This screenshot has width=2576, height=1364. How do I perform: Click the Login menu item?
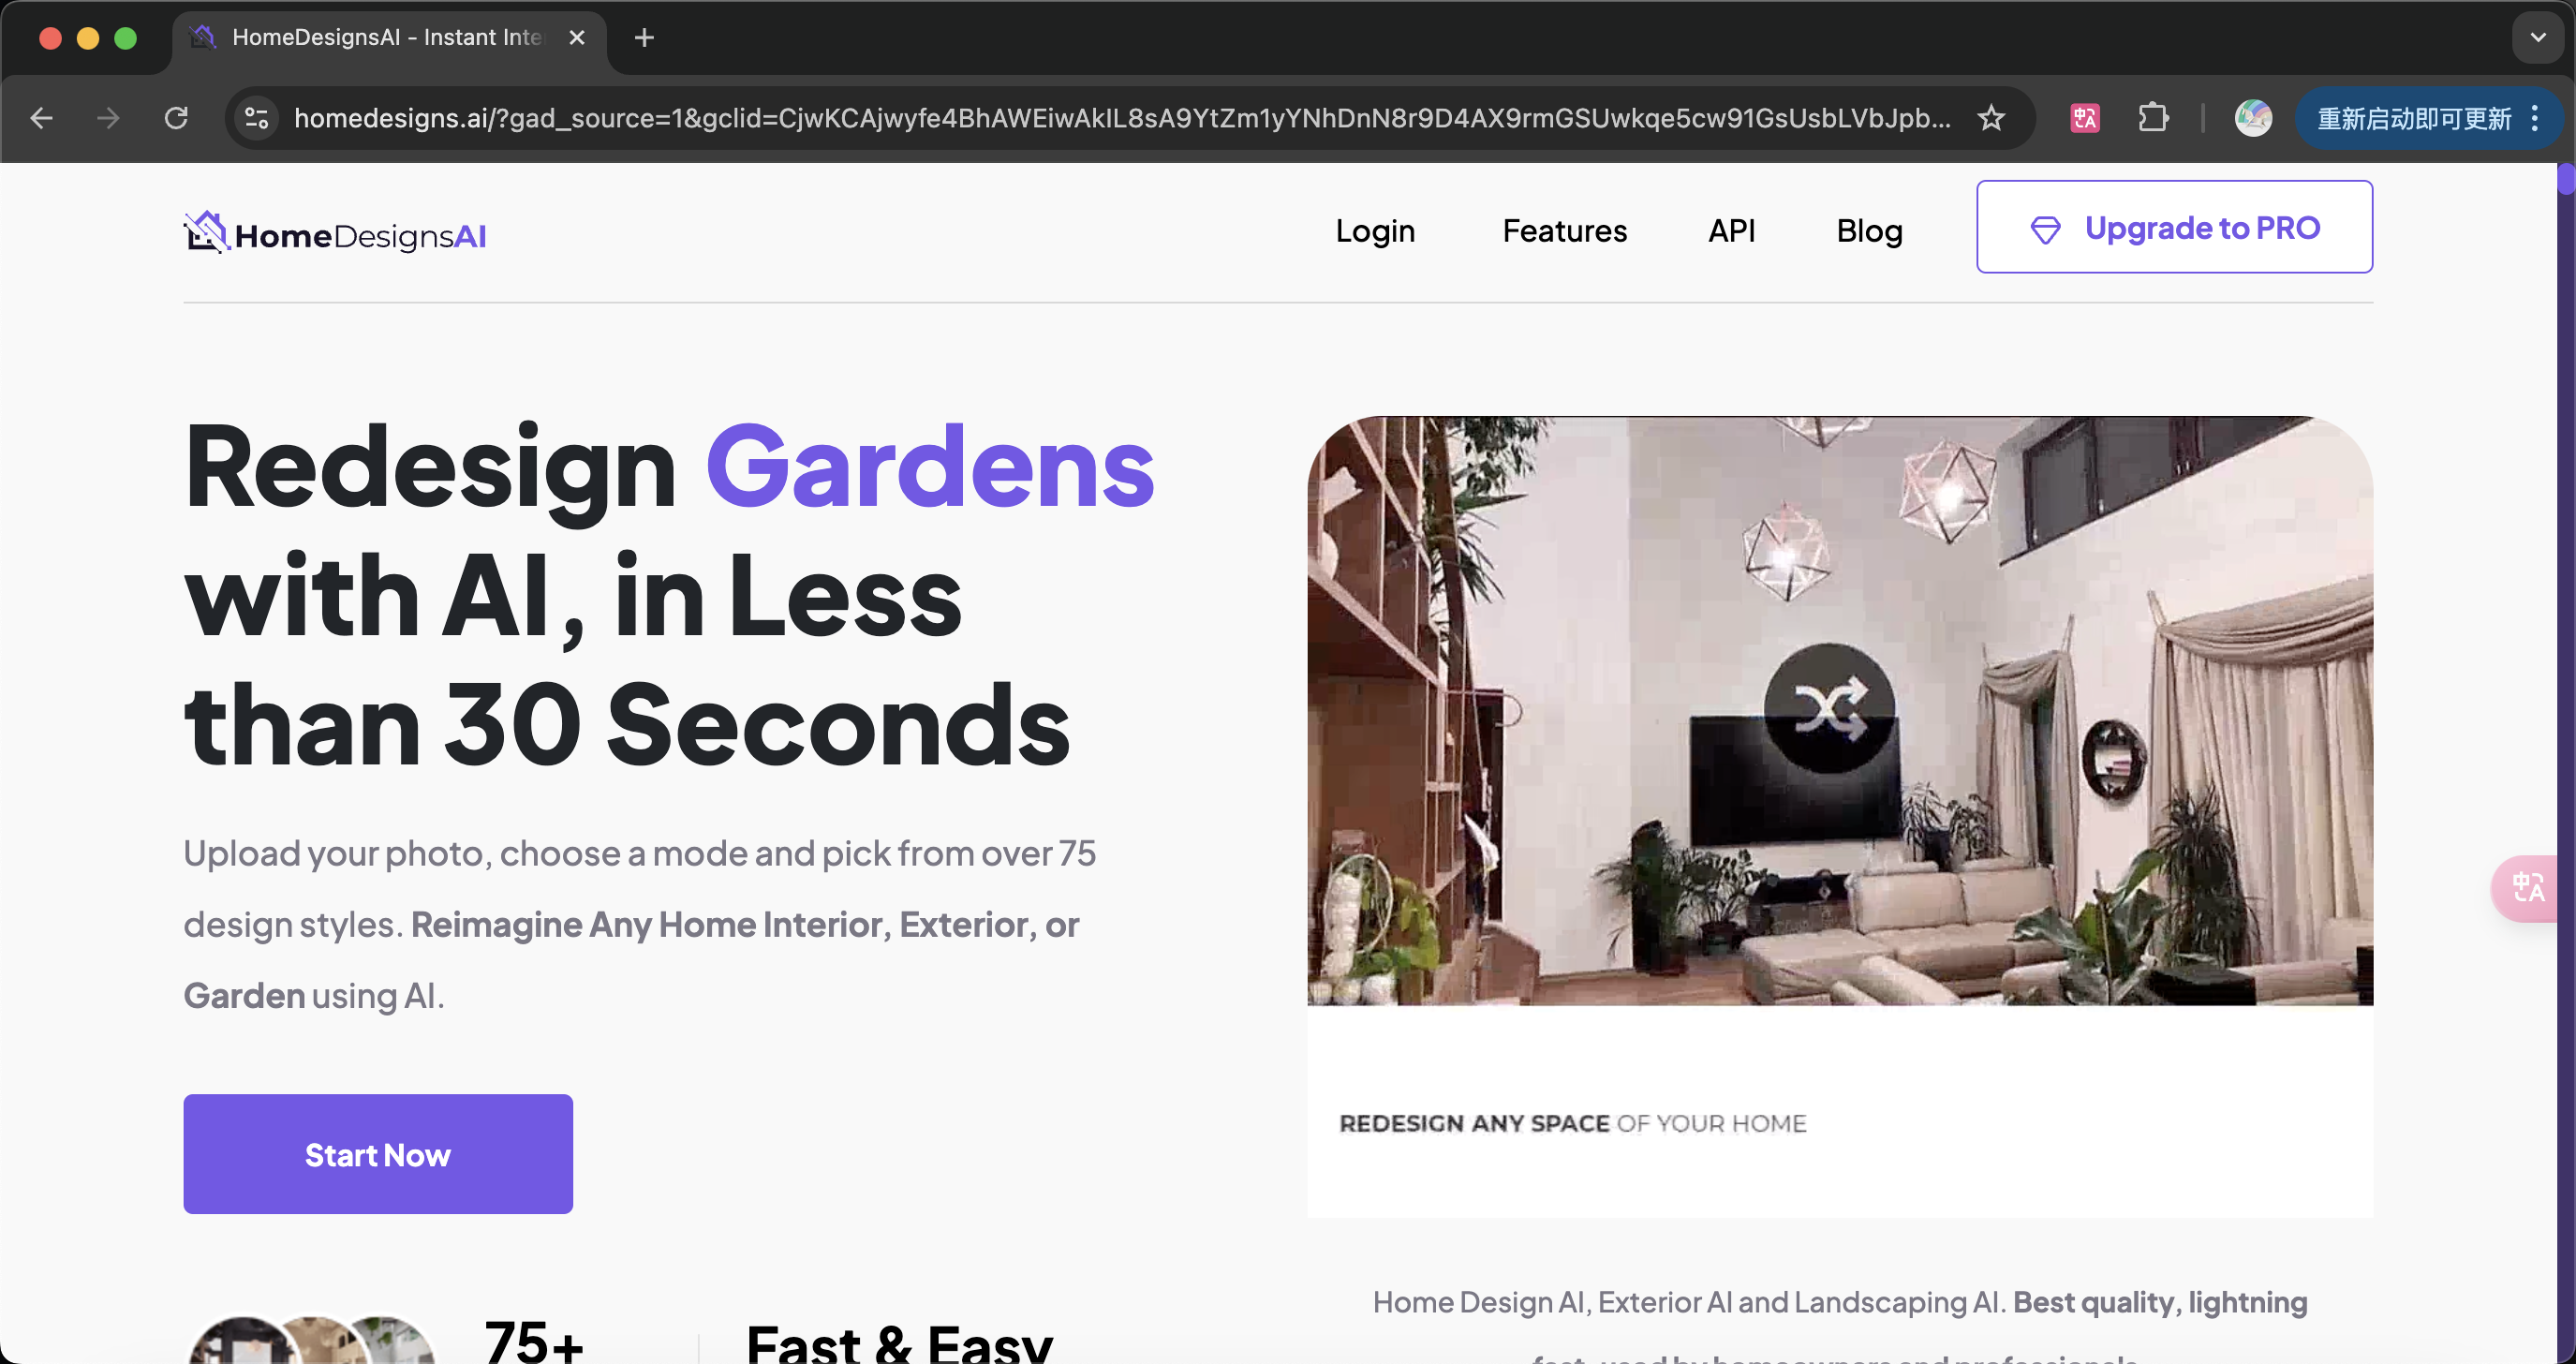[1375, 229]
